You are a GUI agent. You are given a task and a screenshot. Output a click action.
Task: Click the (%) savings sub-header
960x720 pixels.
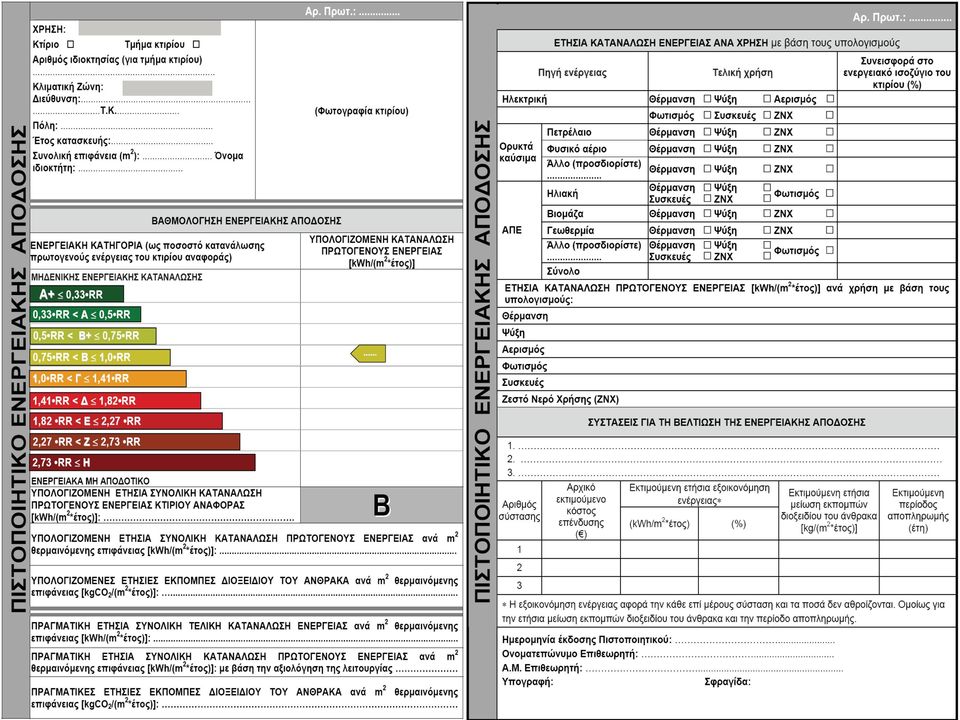739,524
